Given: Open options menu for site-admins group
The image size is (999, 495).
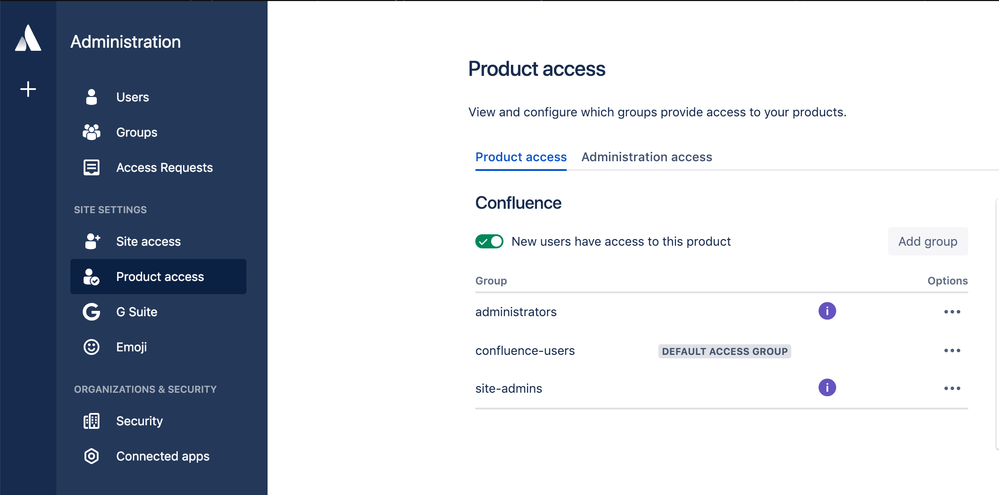Looking at the screenshot, I should [952, 388].
